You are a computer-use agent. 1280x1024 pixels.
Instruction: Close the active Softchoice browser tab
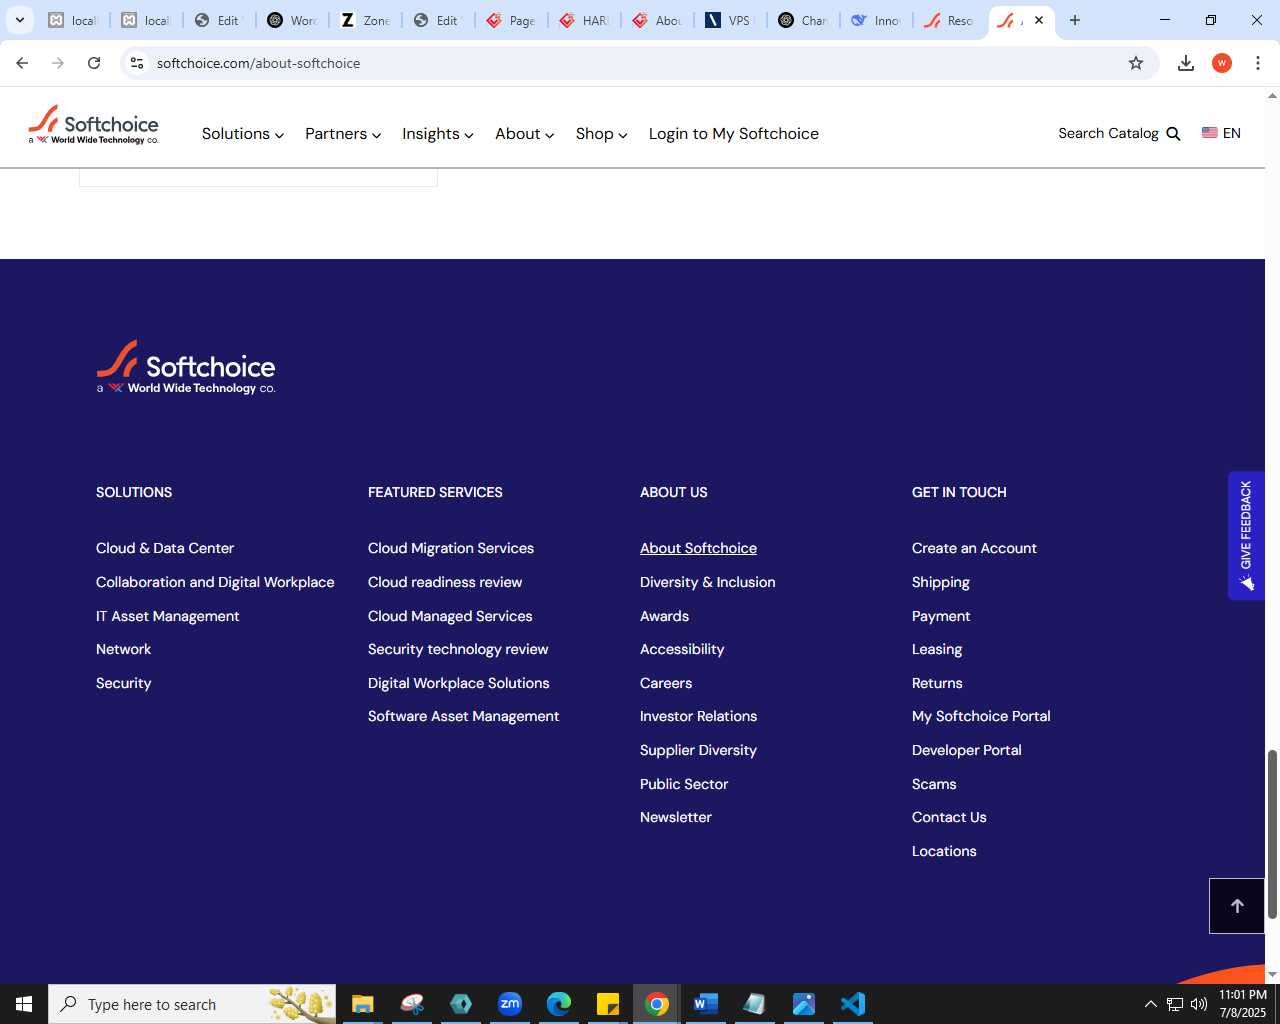pos(1039,20)
